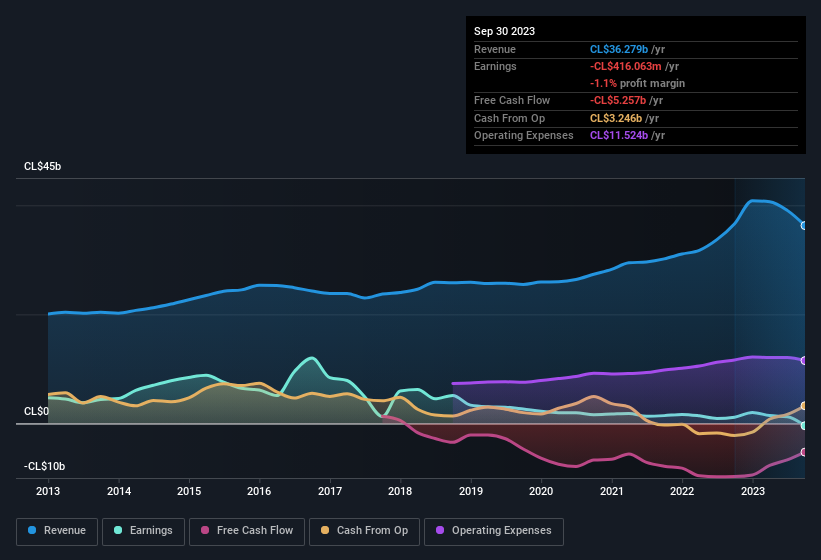Click the -CL$10b y-axis label
Viewport: 821px width, 560px height.
tap(45, 466)
